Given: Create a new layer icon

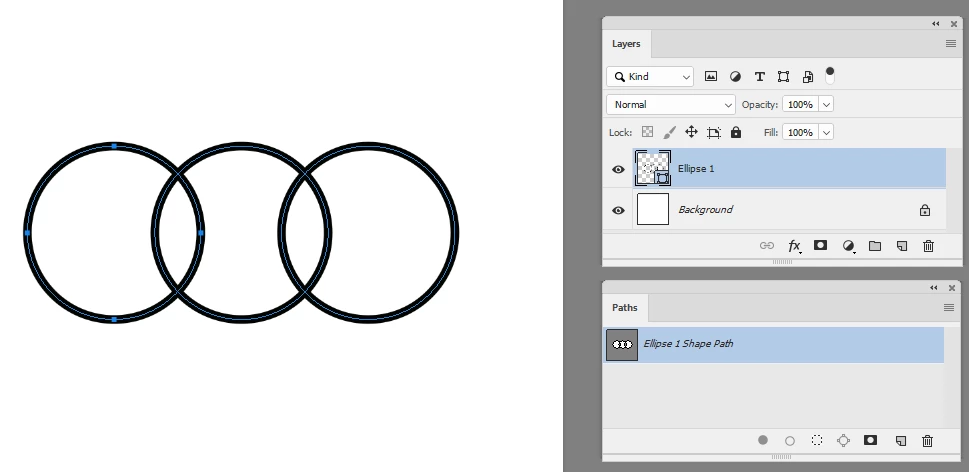Looking at the screenshot, I should click(x=902, y=246).
